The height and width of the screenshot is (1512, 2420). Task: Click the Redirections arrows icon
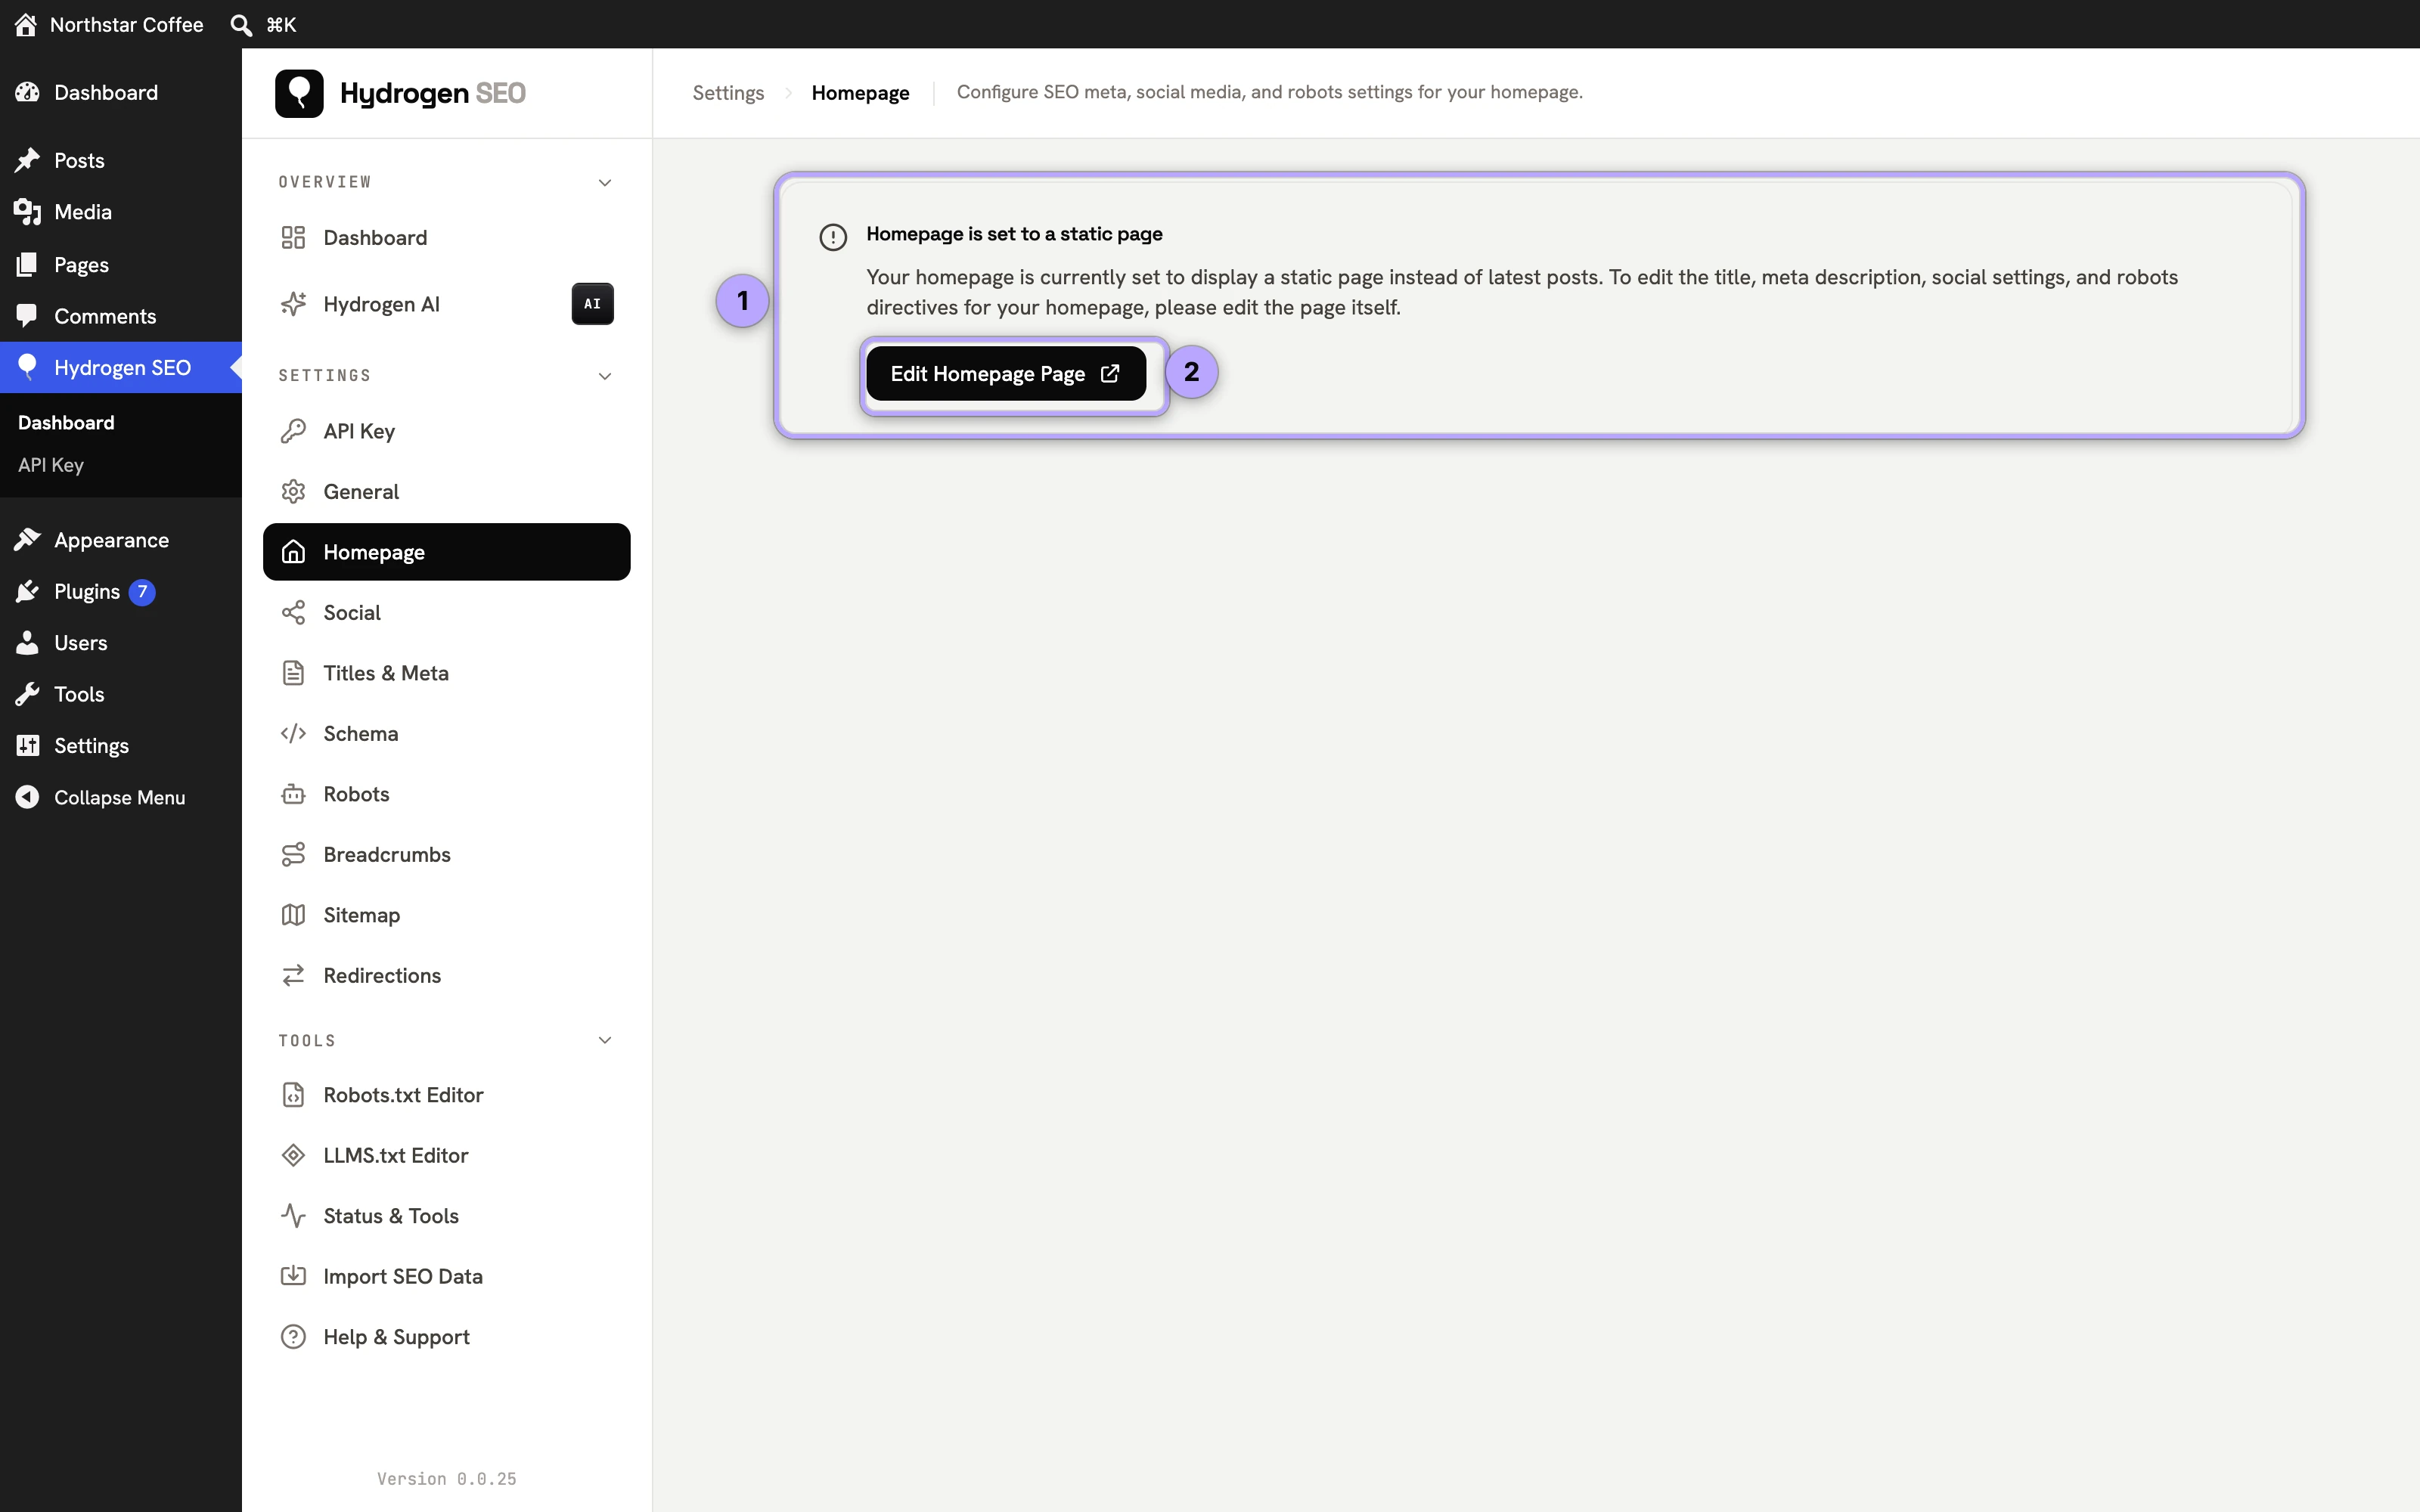[x=293, y=976]
